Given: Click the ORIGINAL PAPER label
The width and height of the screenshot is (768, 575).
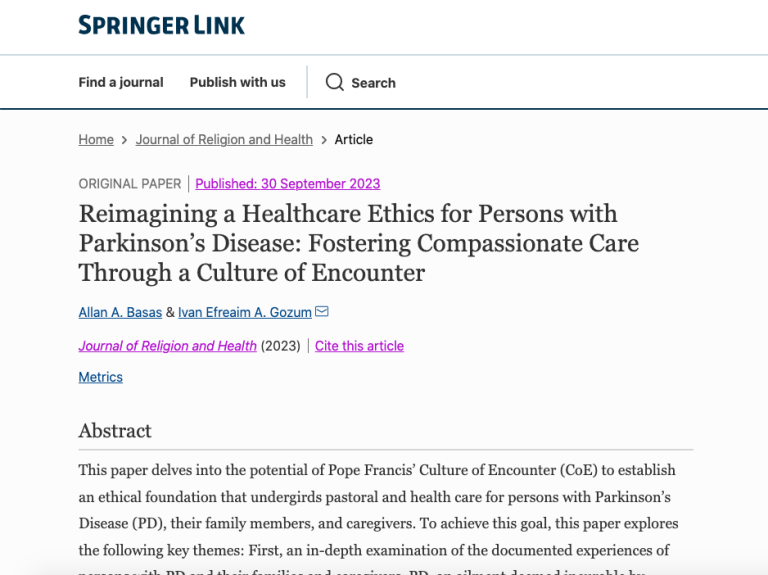Looking at the screenshot, I should 130,184.
